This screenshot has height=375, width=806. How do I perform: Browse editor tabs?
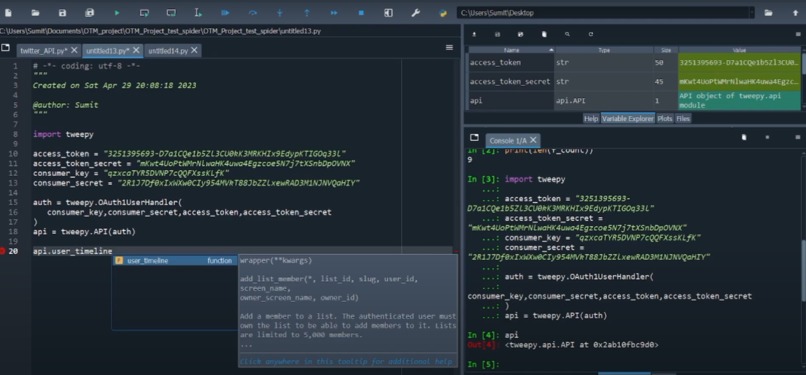[x=6, y=47]
